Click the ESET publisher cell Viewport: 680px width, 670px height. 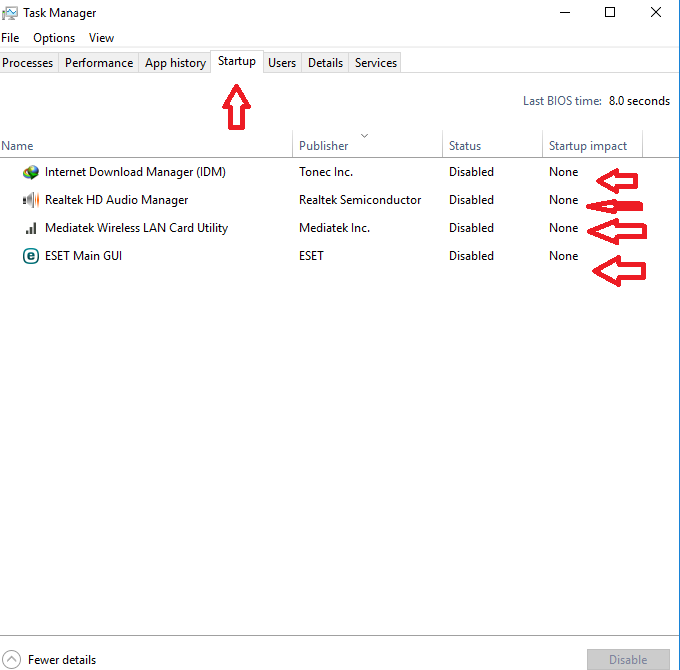(311, 256)
